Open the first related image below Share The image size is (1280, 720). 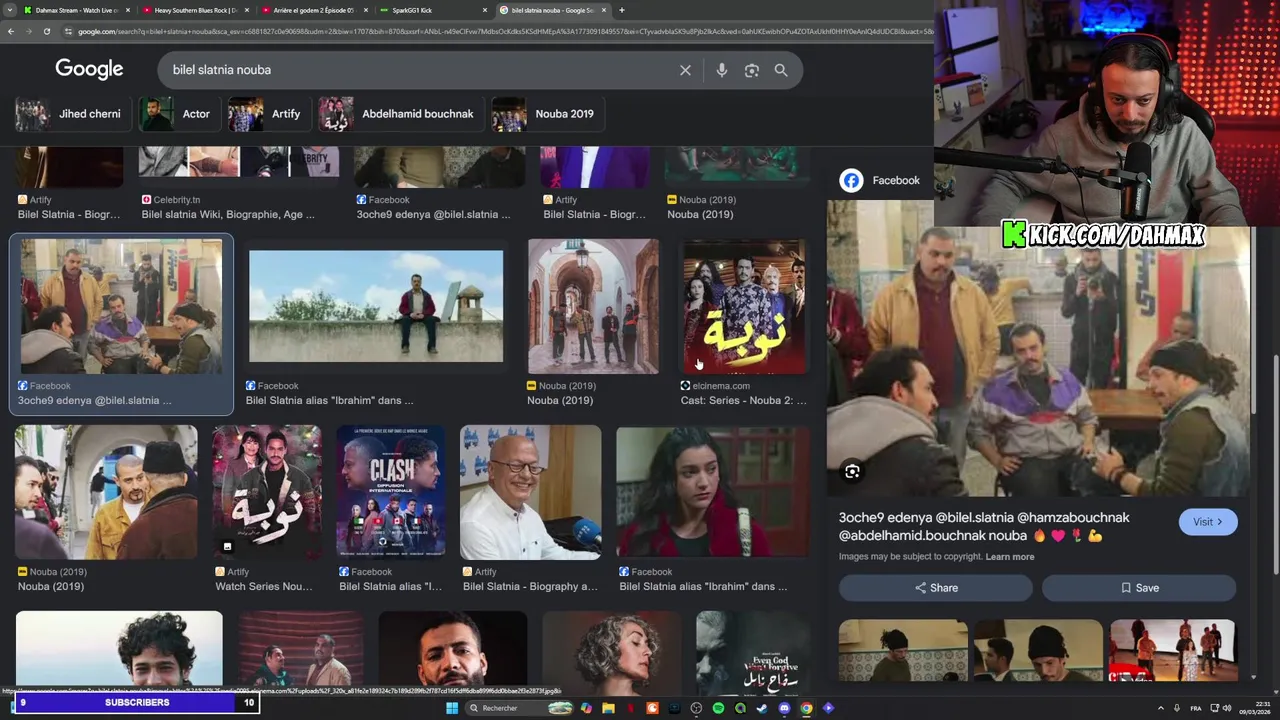click(x=903, y=650)
